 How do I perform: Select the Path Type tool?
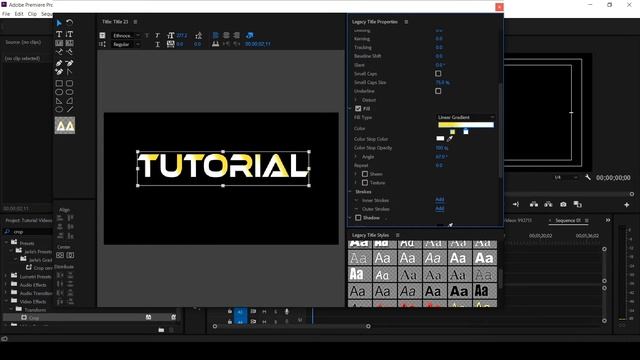(x=59, y=52)
